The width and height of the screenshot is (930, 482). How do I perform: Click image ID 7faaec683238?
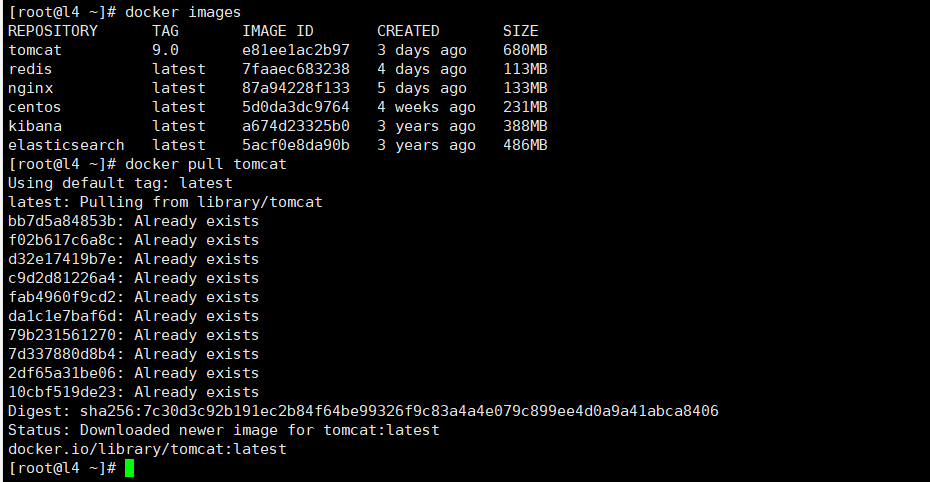click(x=296, y=69)
